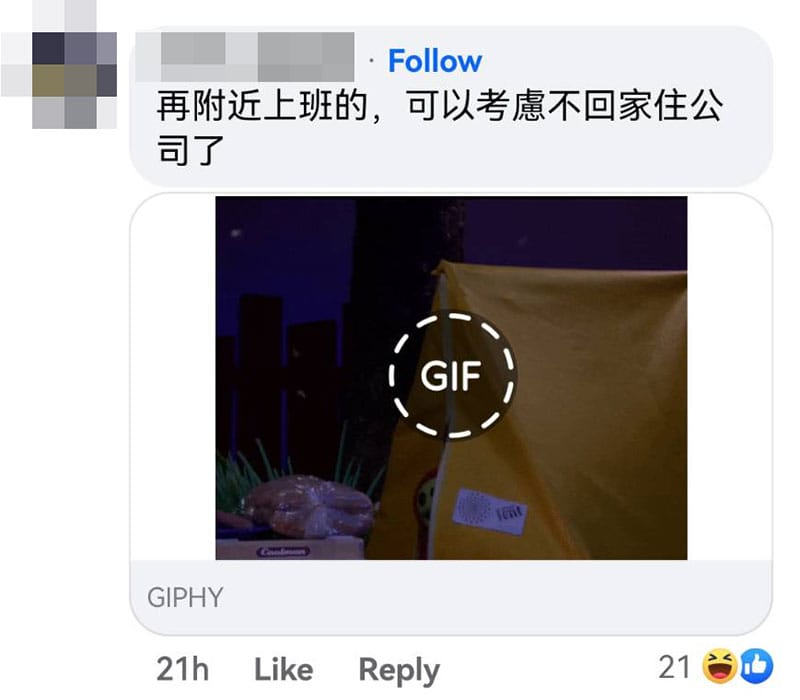Reply to this comment
This screenshot has width=800, height=700.
tap(399, 670)
